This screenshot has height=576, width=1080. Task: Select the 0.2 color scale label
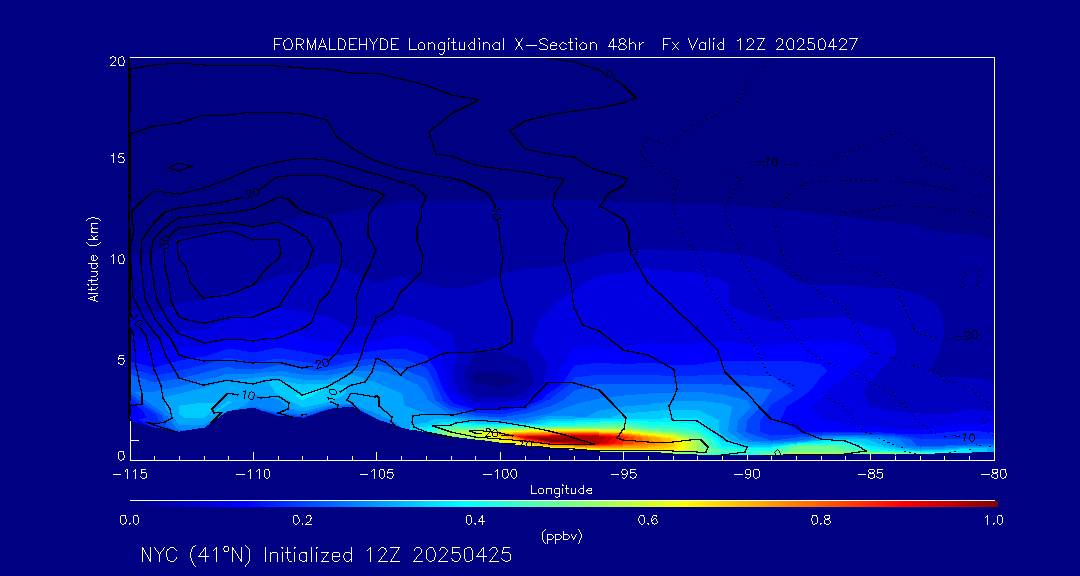(303, 520)
